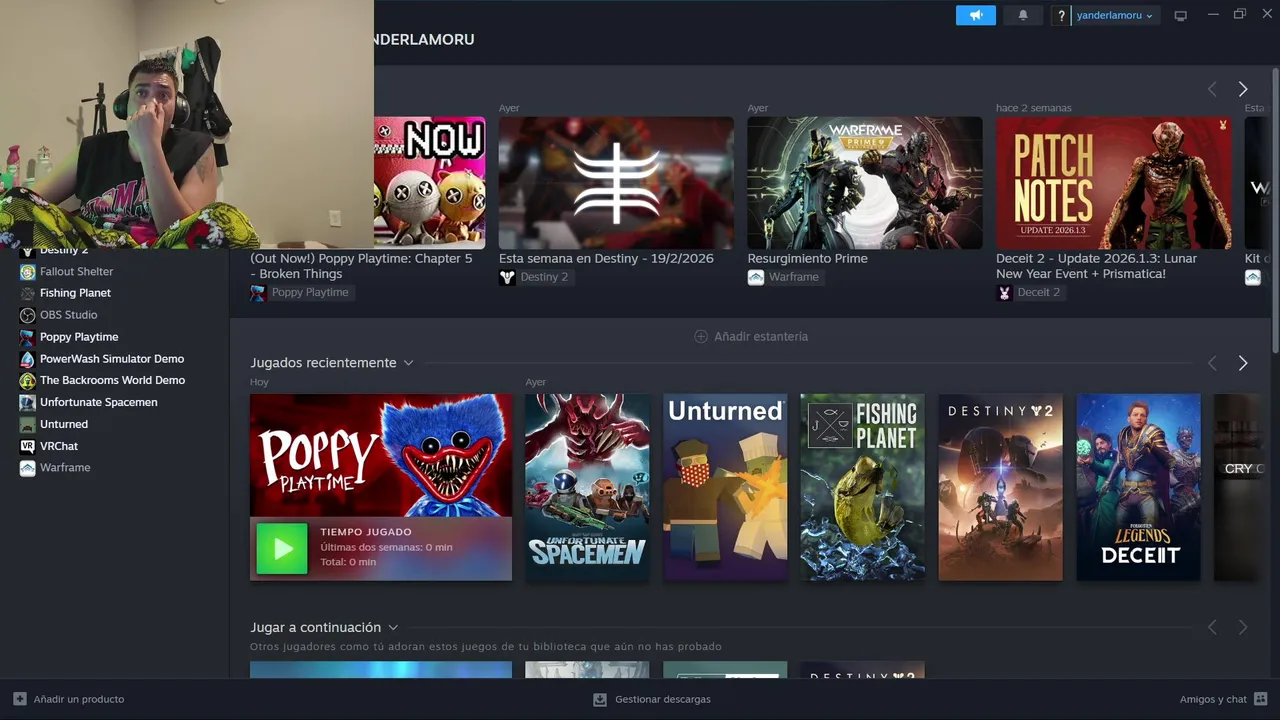The height and width of the screenshot is (720, 1280).
Task: Open the Deceit game capsule
Action: [1138, 487]
